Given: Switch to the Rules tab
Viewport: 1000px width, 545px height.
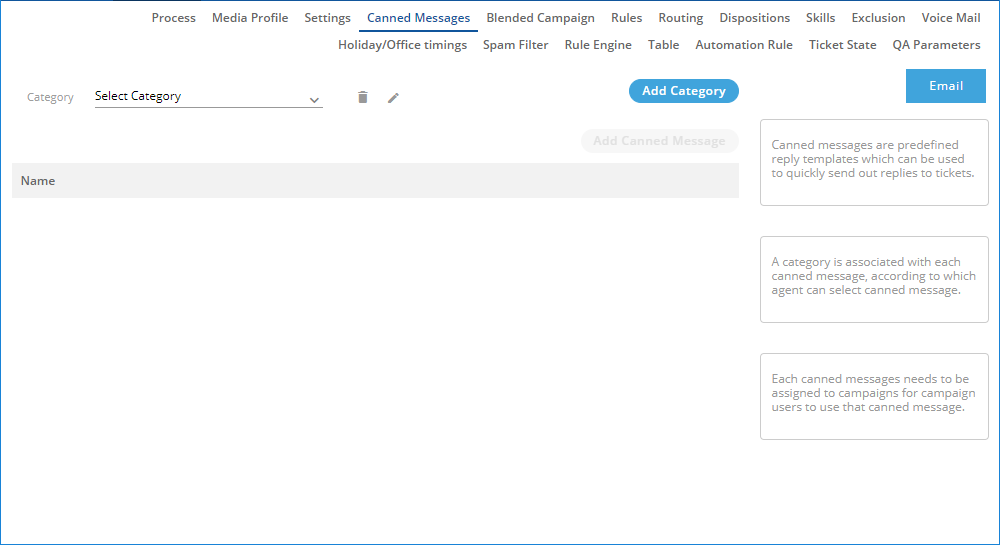Looking at the screenshot, I should (x=626, y=18).
